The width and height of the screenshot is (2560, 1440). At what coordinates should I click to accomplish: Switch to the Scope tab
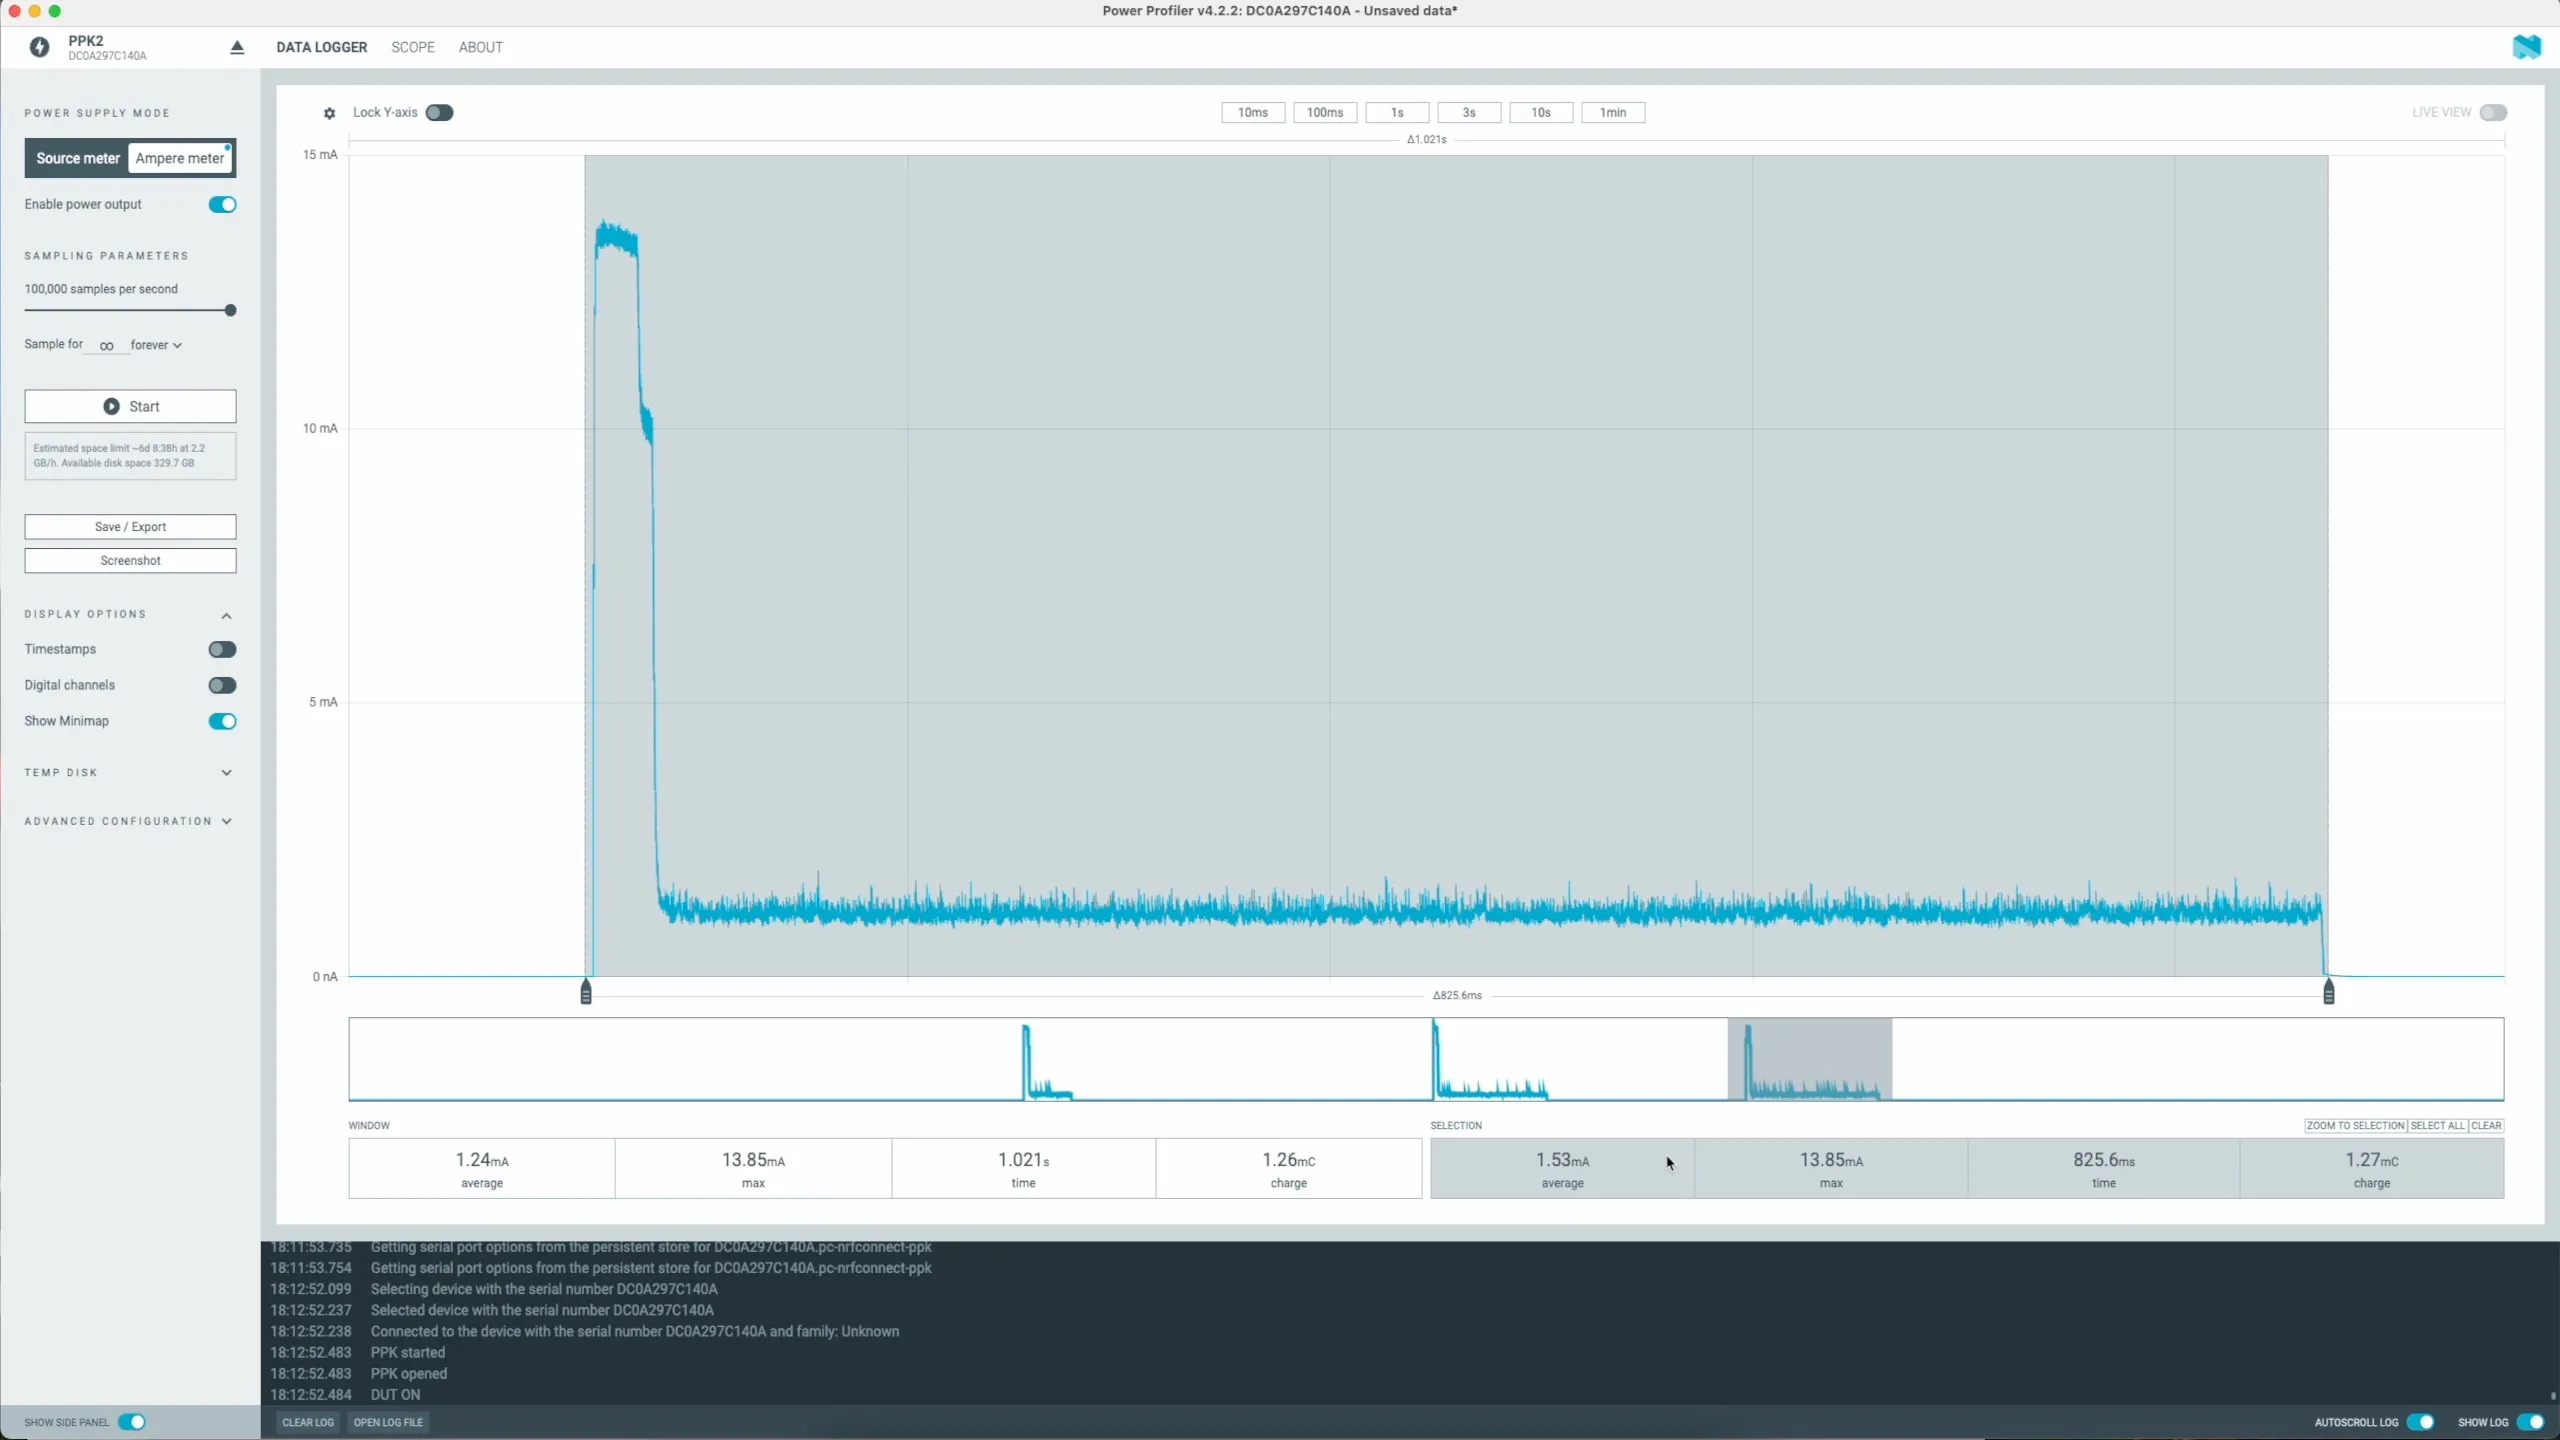[x=413, y=47]
